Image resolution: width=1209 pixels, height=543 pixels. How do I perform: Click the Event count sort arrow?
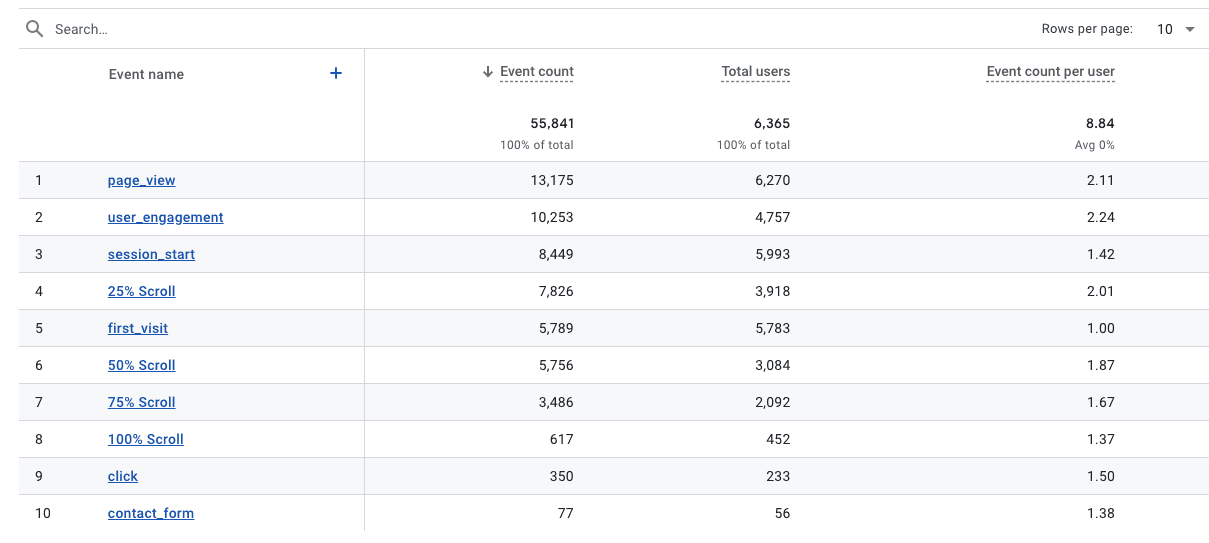click(488, 72)
